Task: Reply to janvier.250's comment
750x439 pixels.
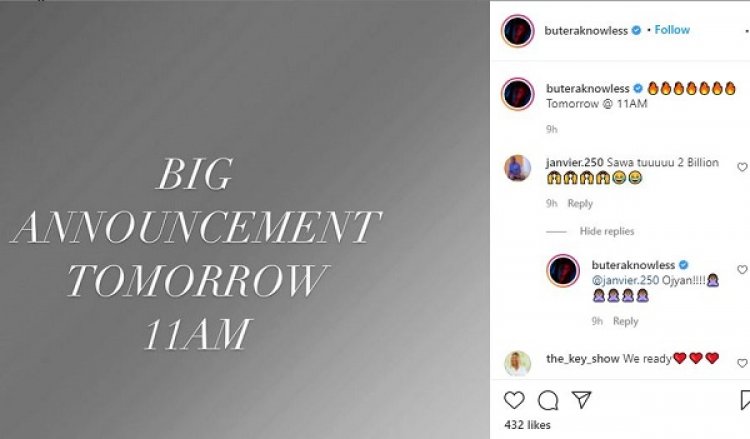Action: [x=580, y=204]
